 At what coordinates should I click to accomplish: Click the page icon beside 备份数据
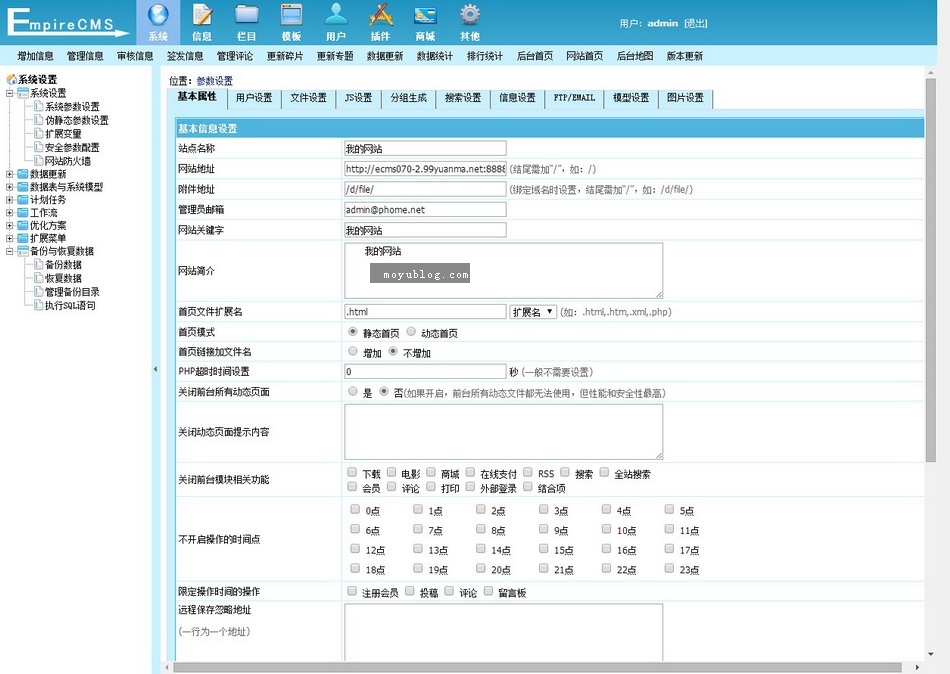coord(39,264)
